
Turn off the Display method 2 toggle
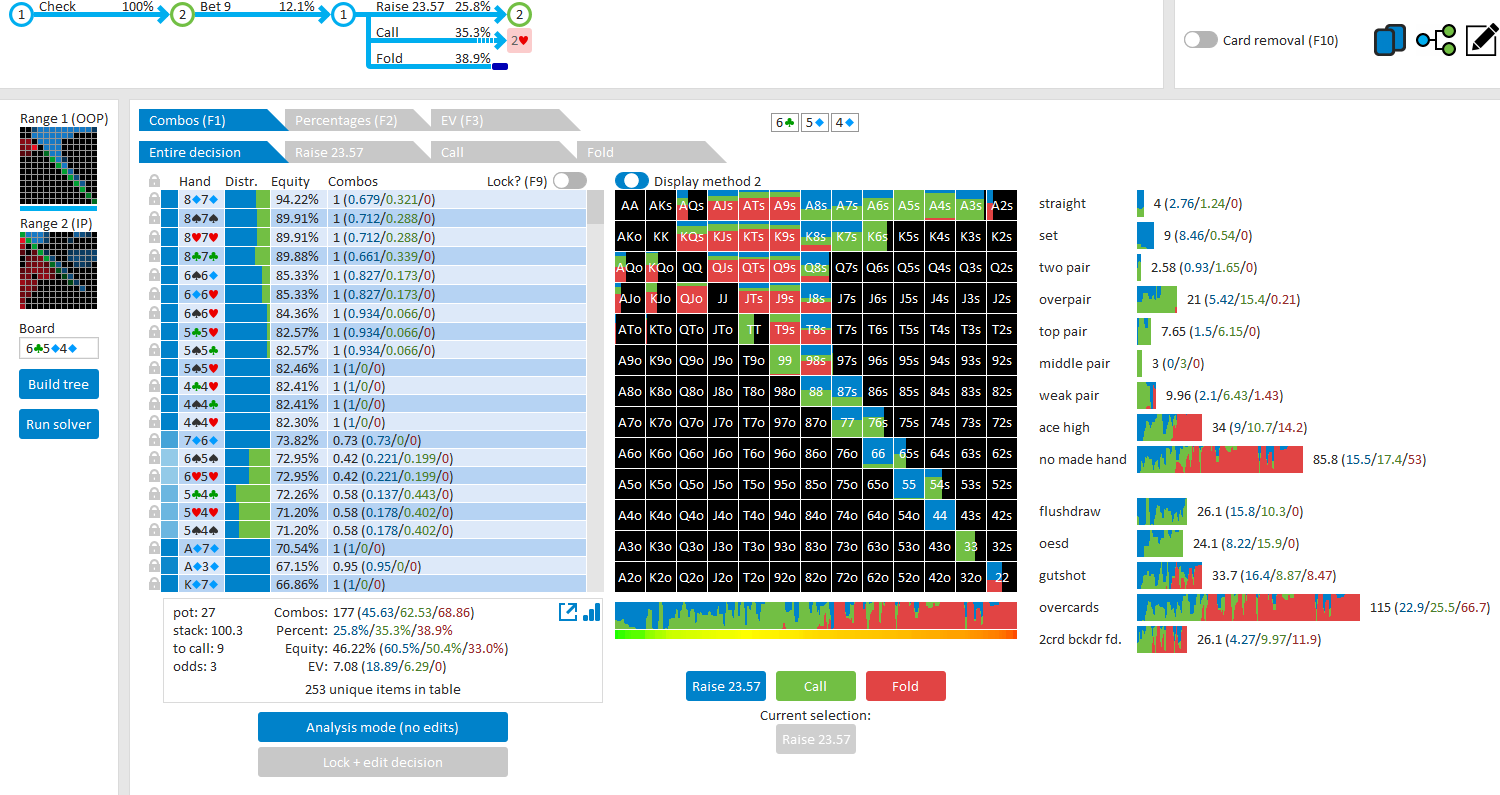click(632, 180)
